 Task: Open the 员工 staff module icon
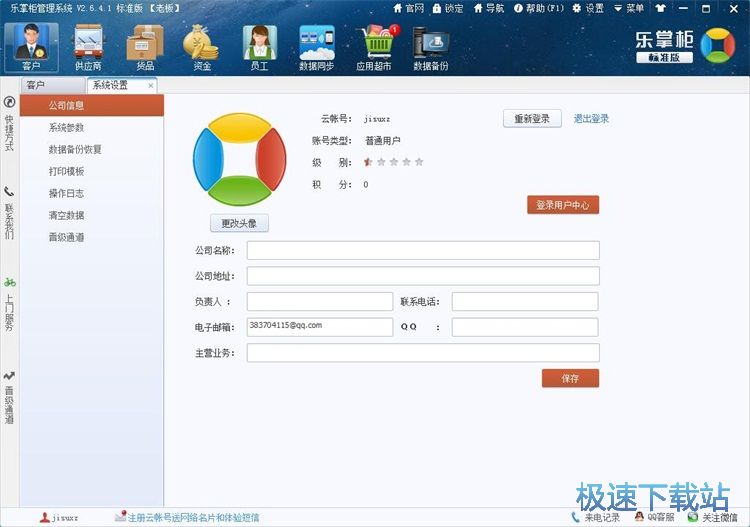259,47
